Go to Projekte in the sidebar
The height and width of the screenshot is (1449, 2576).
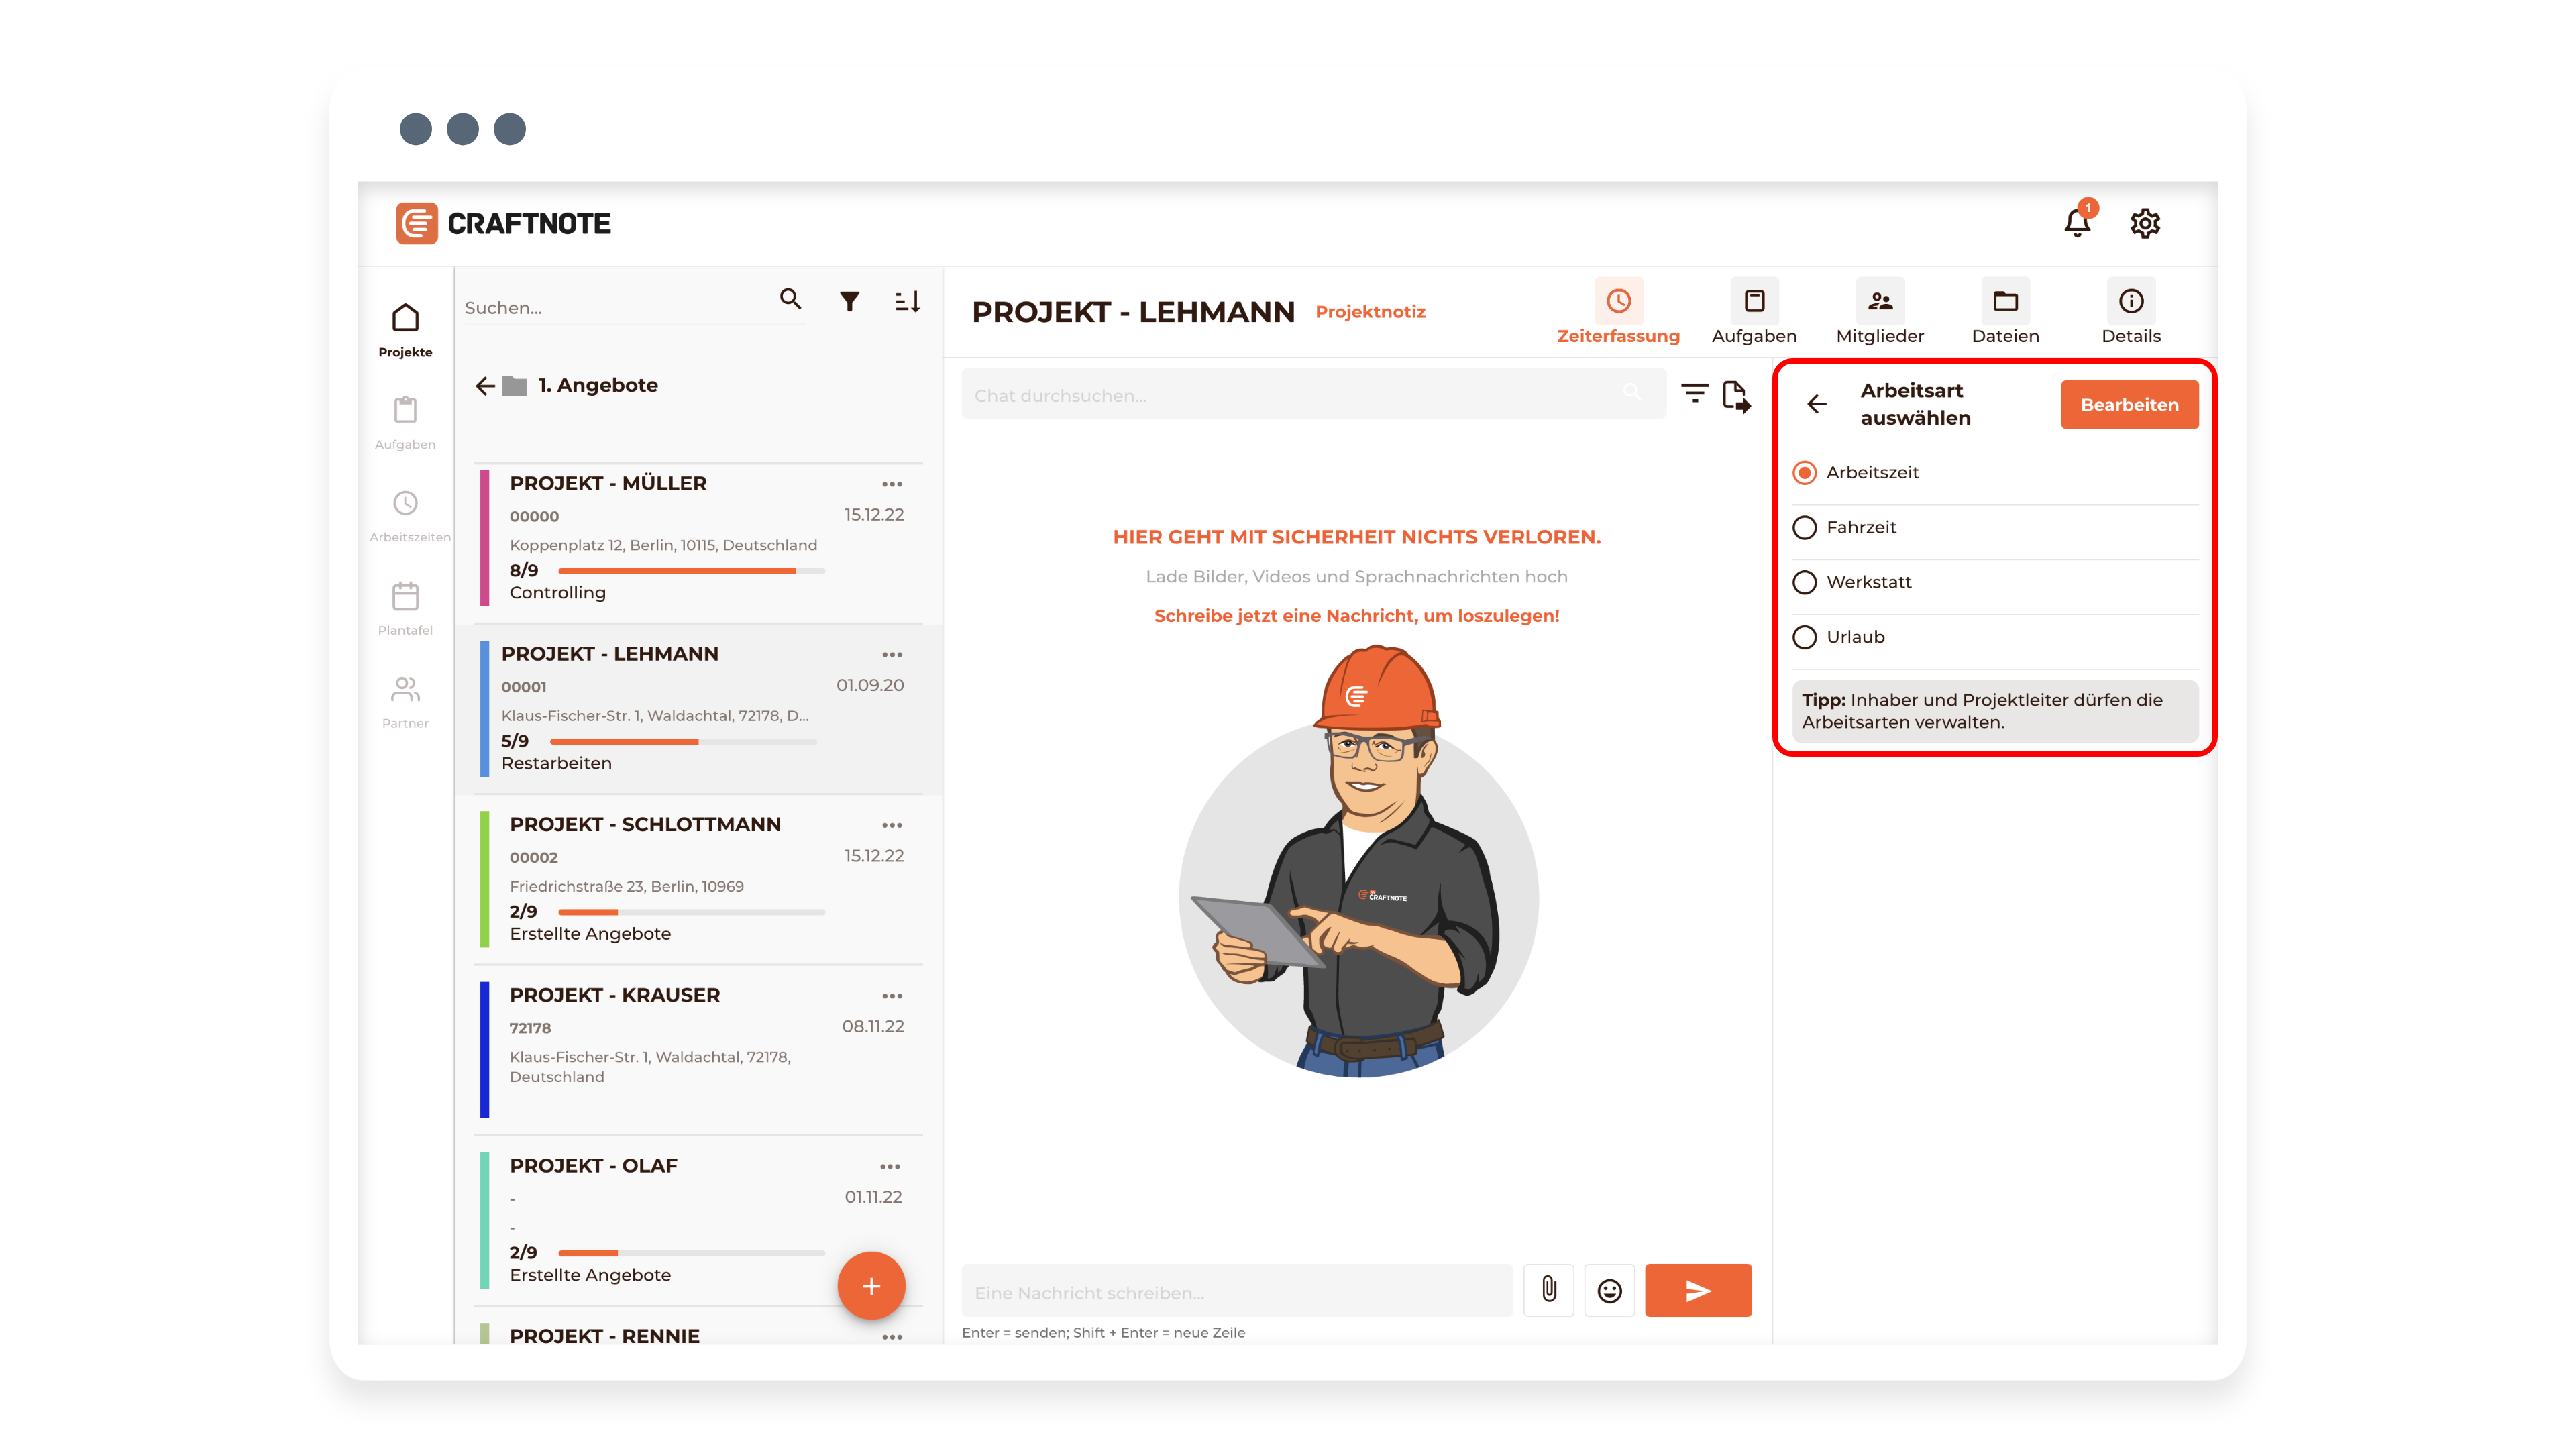tap(405, 330)
